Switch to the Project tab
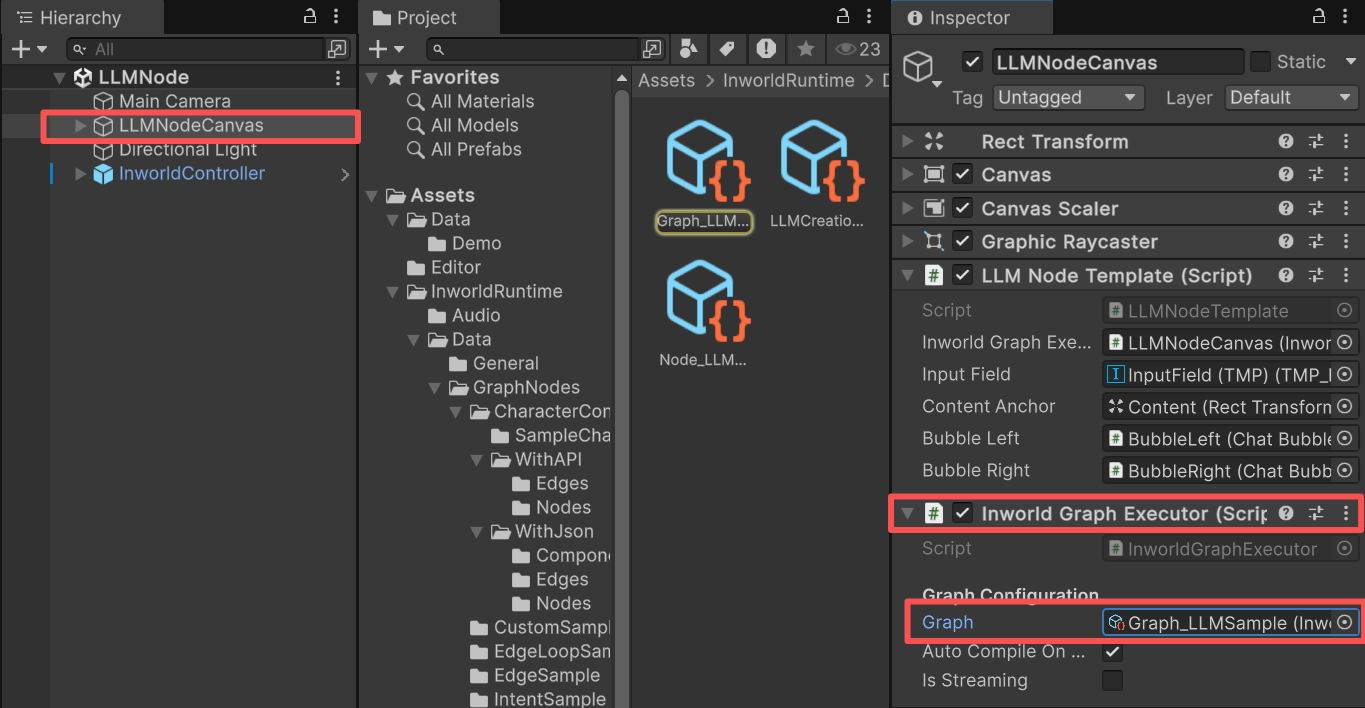The height and width of the screenshot is (708, 1365). pos(428,17)
